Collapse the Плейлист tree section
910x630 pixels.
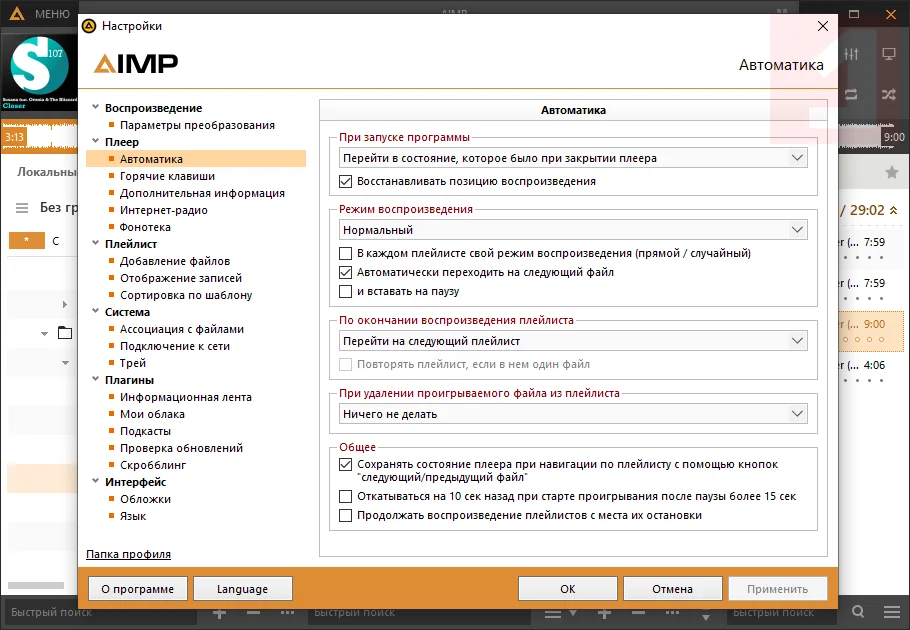[95, 243]
